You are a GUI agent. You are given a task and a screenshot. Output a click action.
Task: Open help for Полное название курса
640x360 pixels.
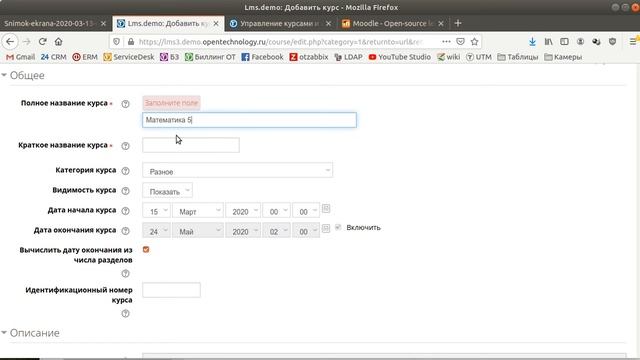[125, 104]
